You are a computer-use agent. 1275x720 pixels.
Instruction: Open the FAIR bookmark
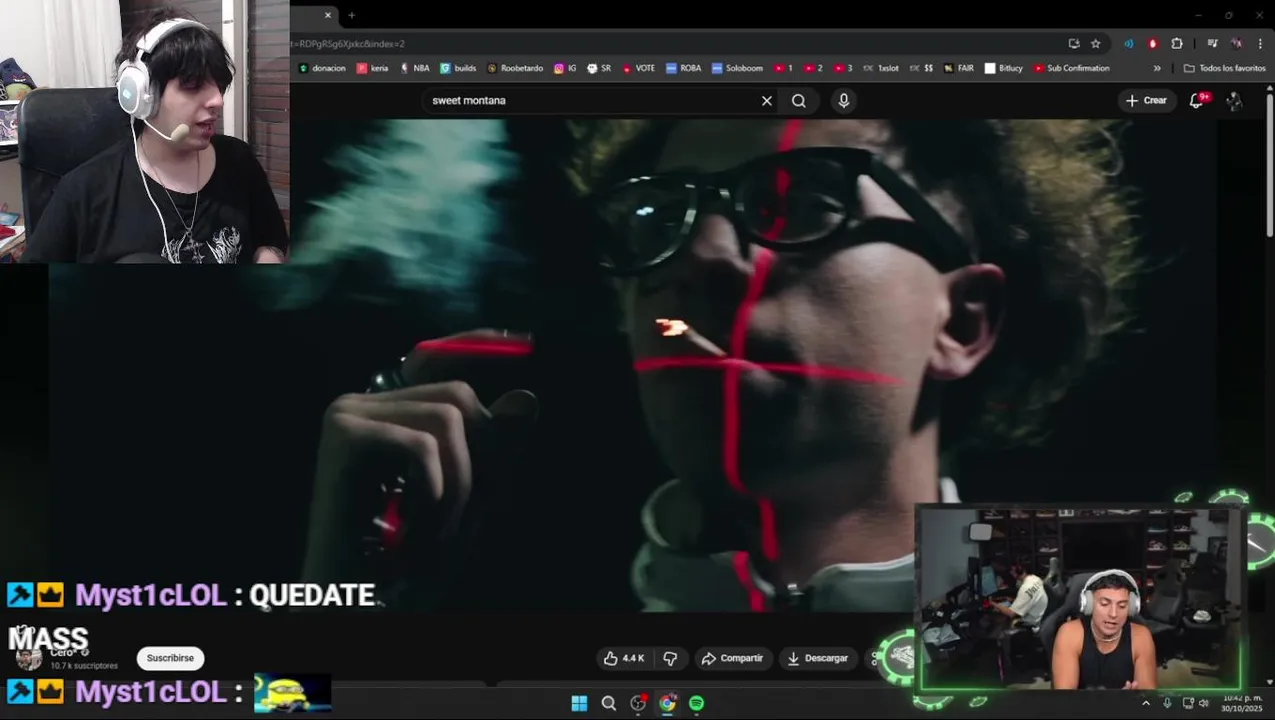(x=958, y=68)
